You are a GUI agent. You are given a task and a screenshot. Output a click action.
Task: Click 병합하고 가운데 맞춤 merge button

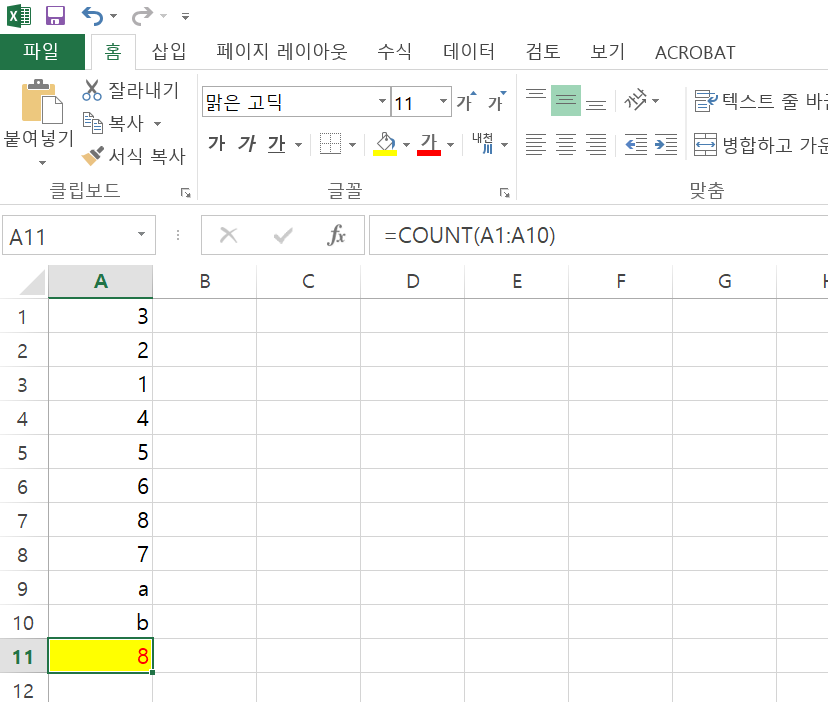pos(760,144)
